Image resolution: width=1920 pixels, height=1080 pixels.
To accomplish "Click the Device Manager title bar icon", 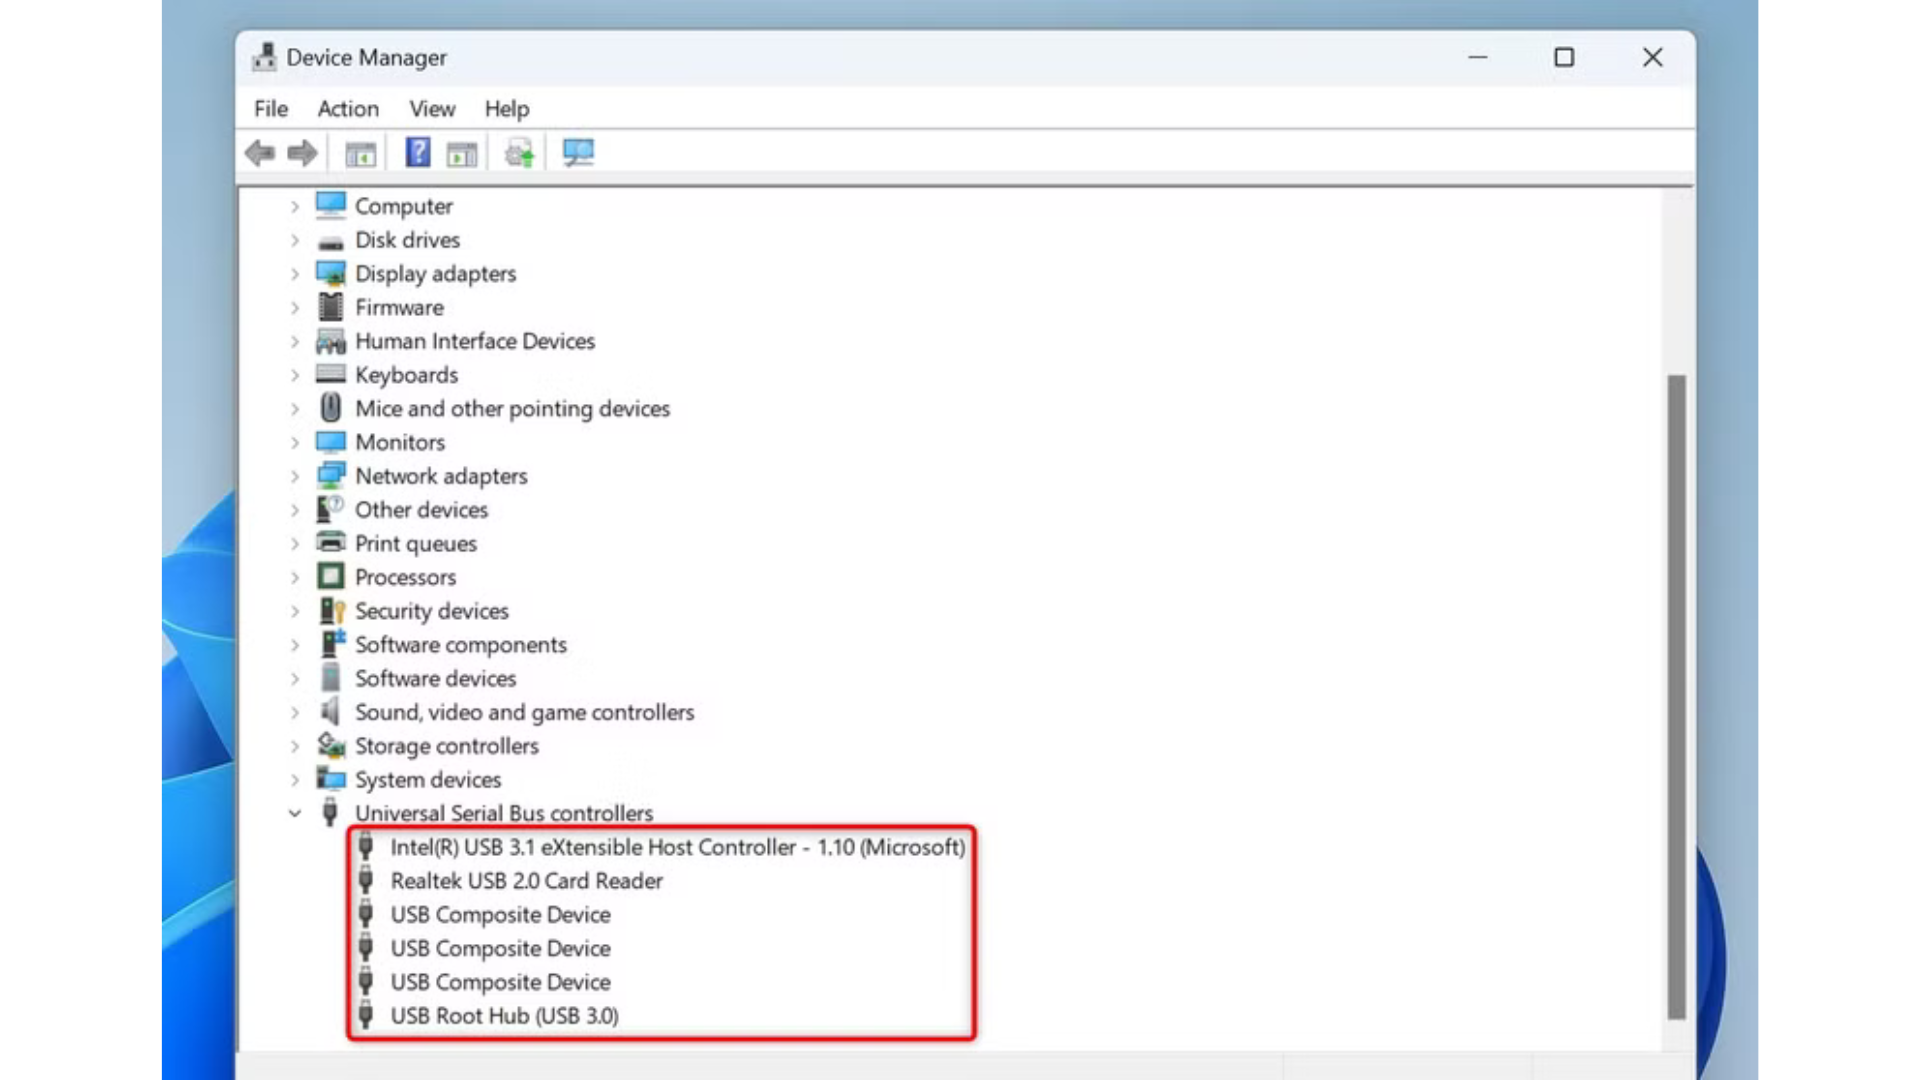I will (x=264, y=57).
